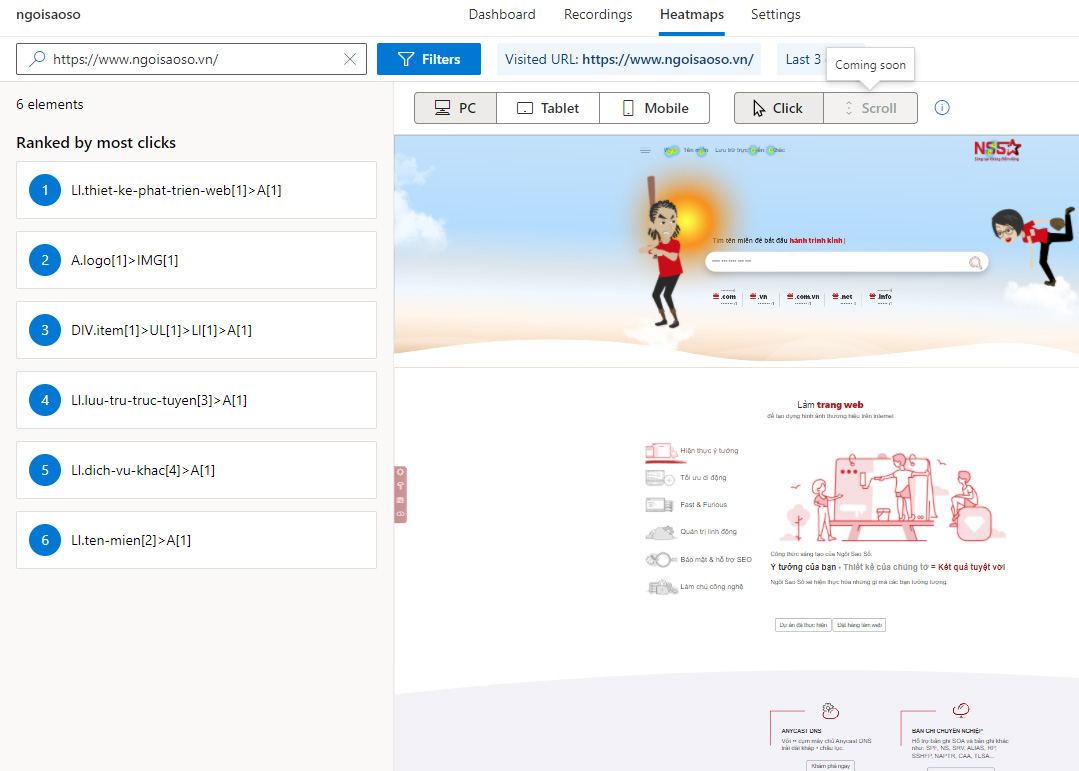
Task: Click the magnifier icon in URL search box
Action: click(37, 59)
